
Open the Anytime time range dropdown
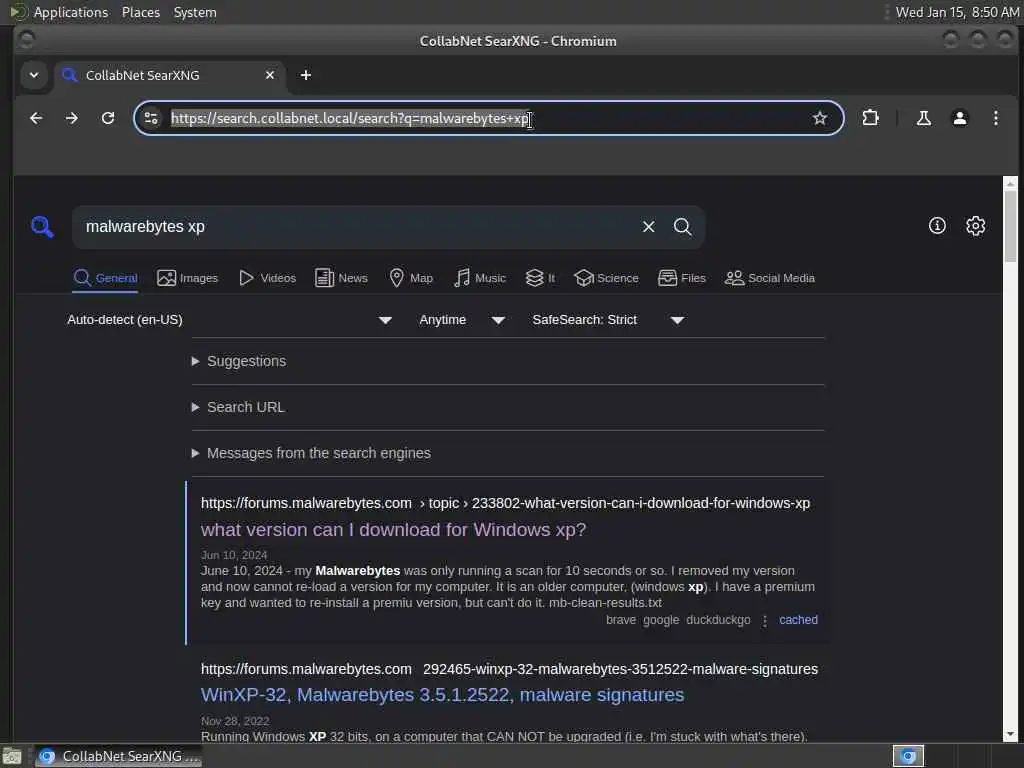[x=462, y=320]
